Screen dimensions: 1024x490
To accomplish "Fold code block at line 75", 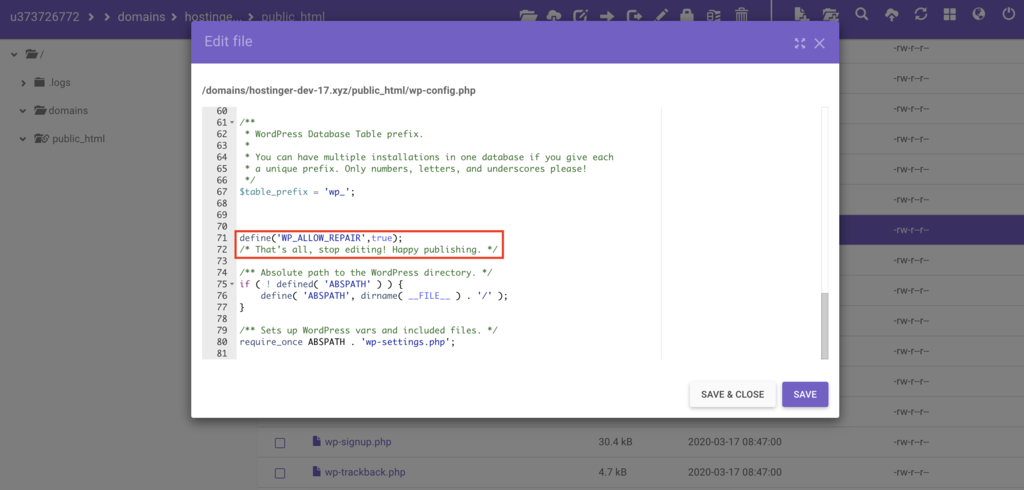I will 232,284.
